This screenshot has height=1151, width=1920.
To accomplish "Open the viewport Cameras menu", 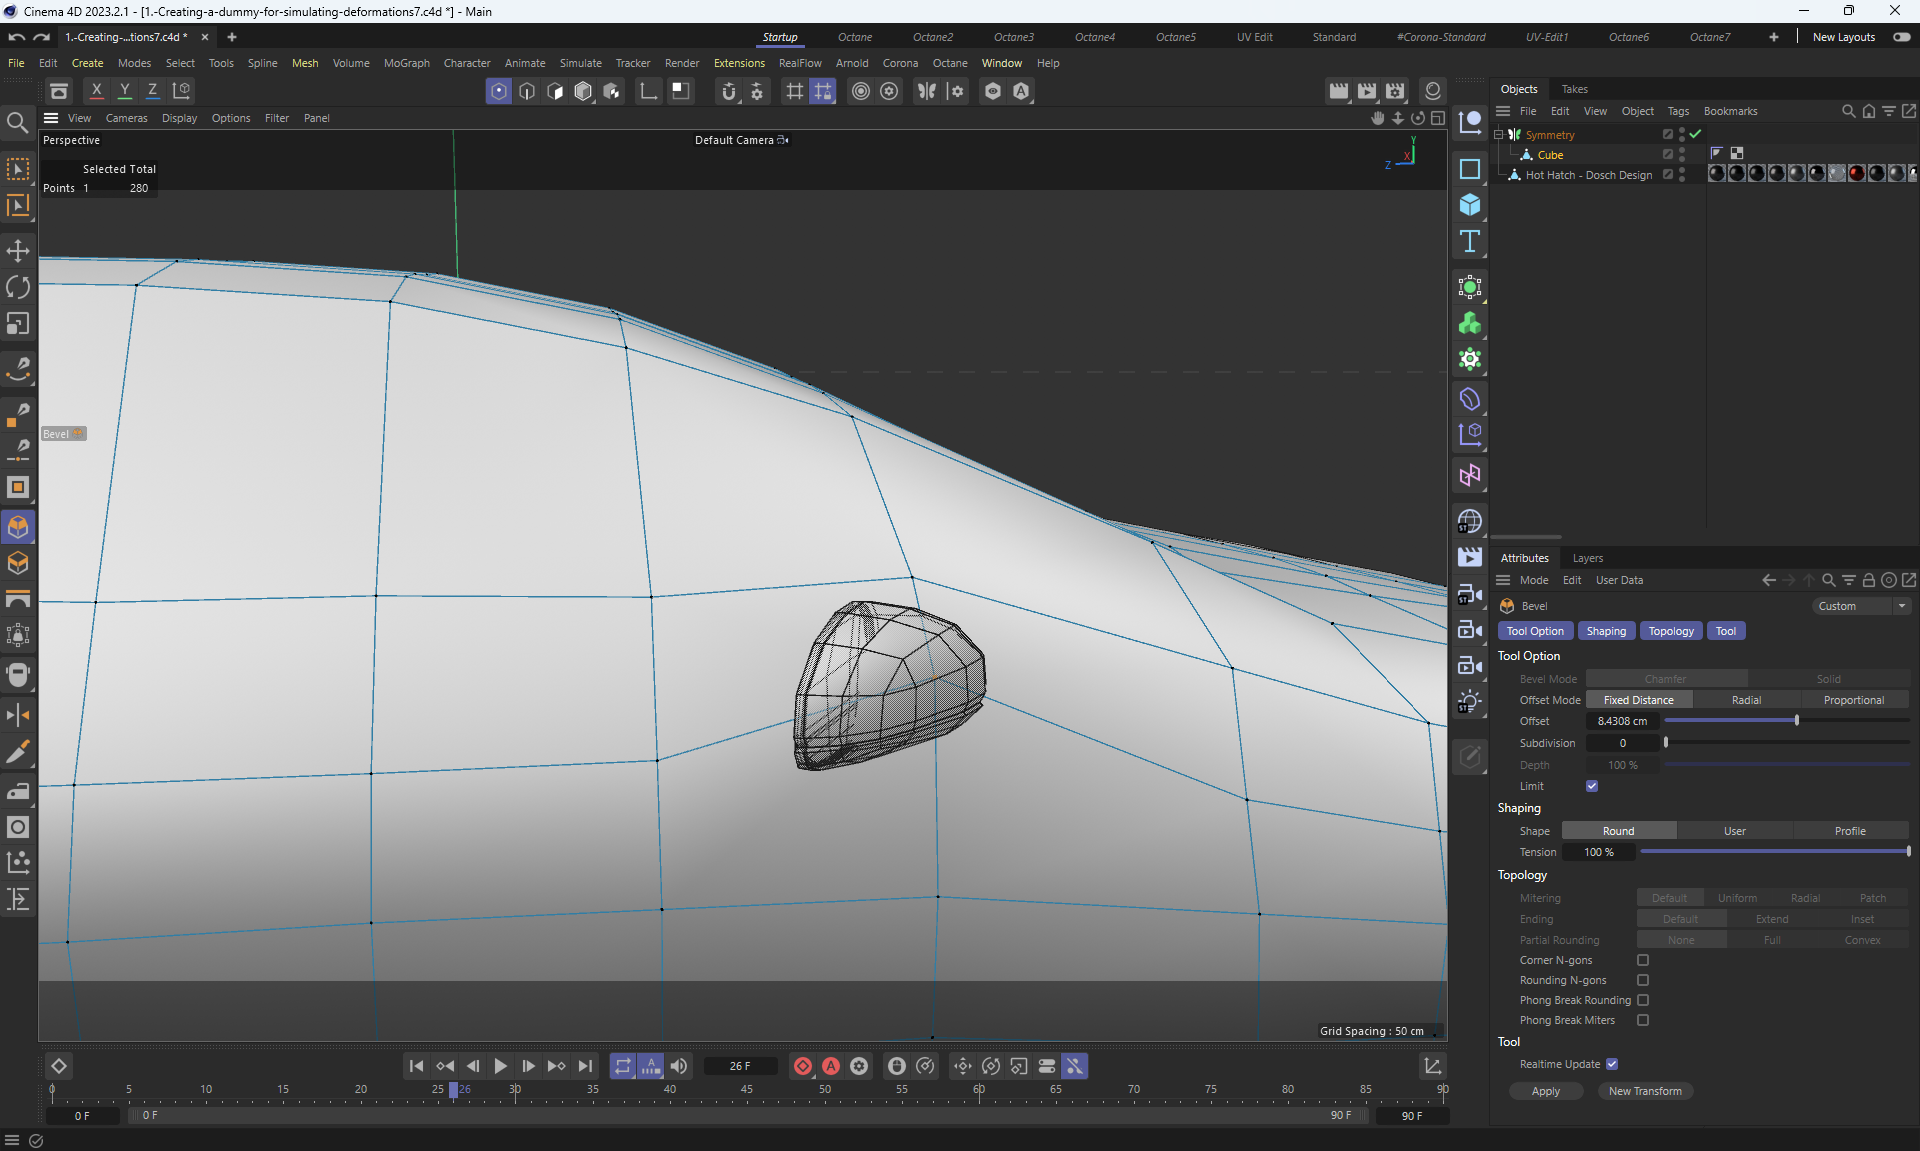I will coord(126,118).
